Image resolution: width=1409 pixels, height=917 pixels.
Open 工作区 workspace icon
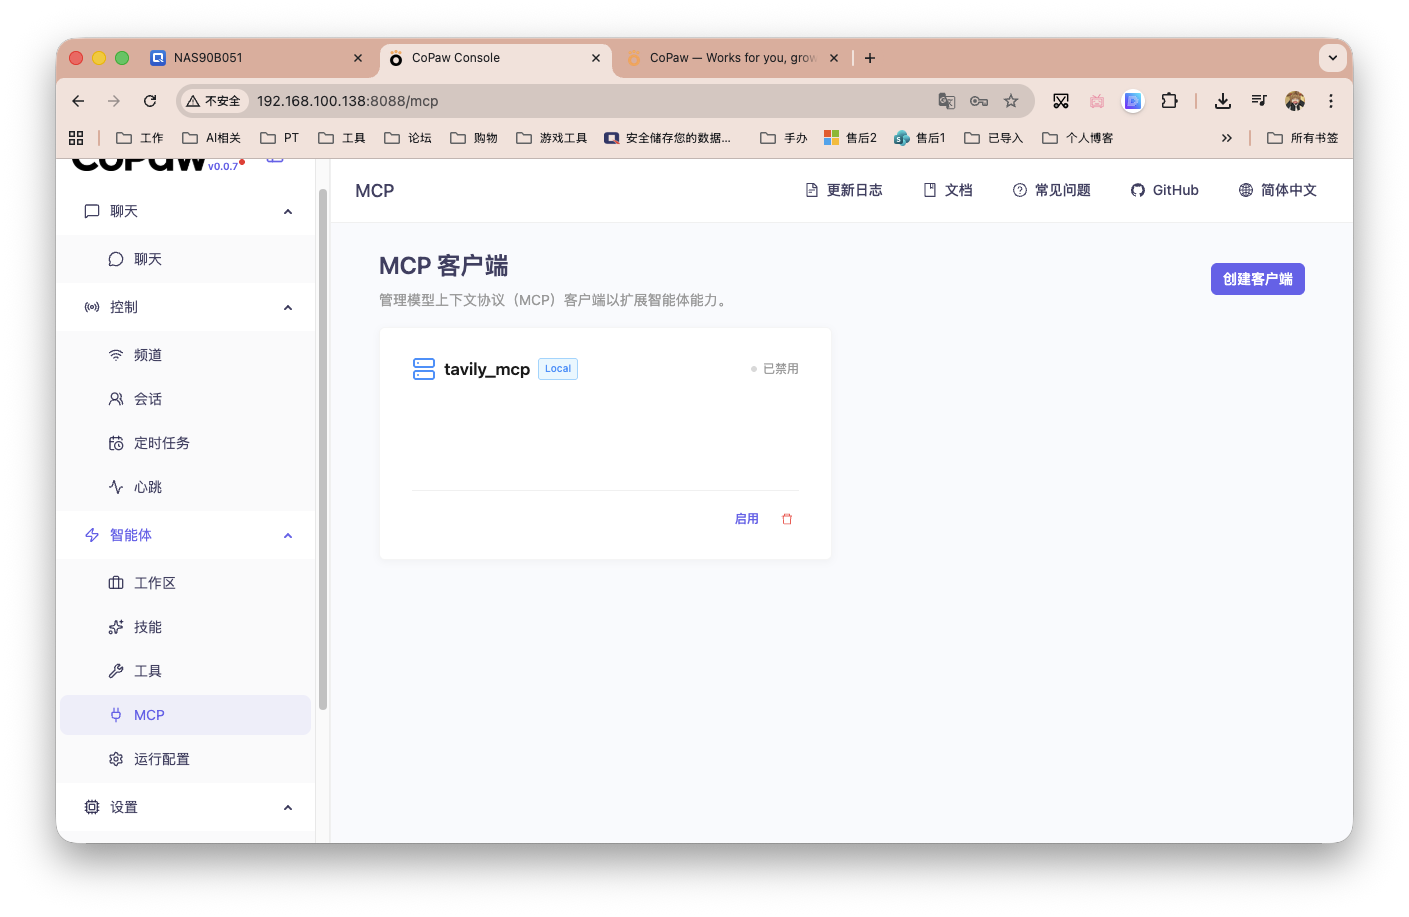114,582
